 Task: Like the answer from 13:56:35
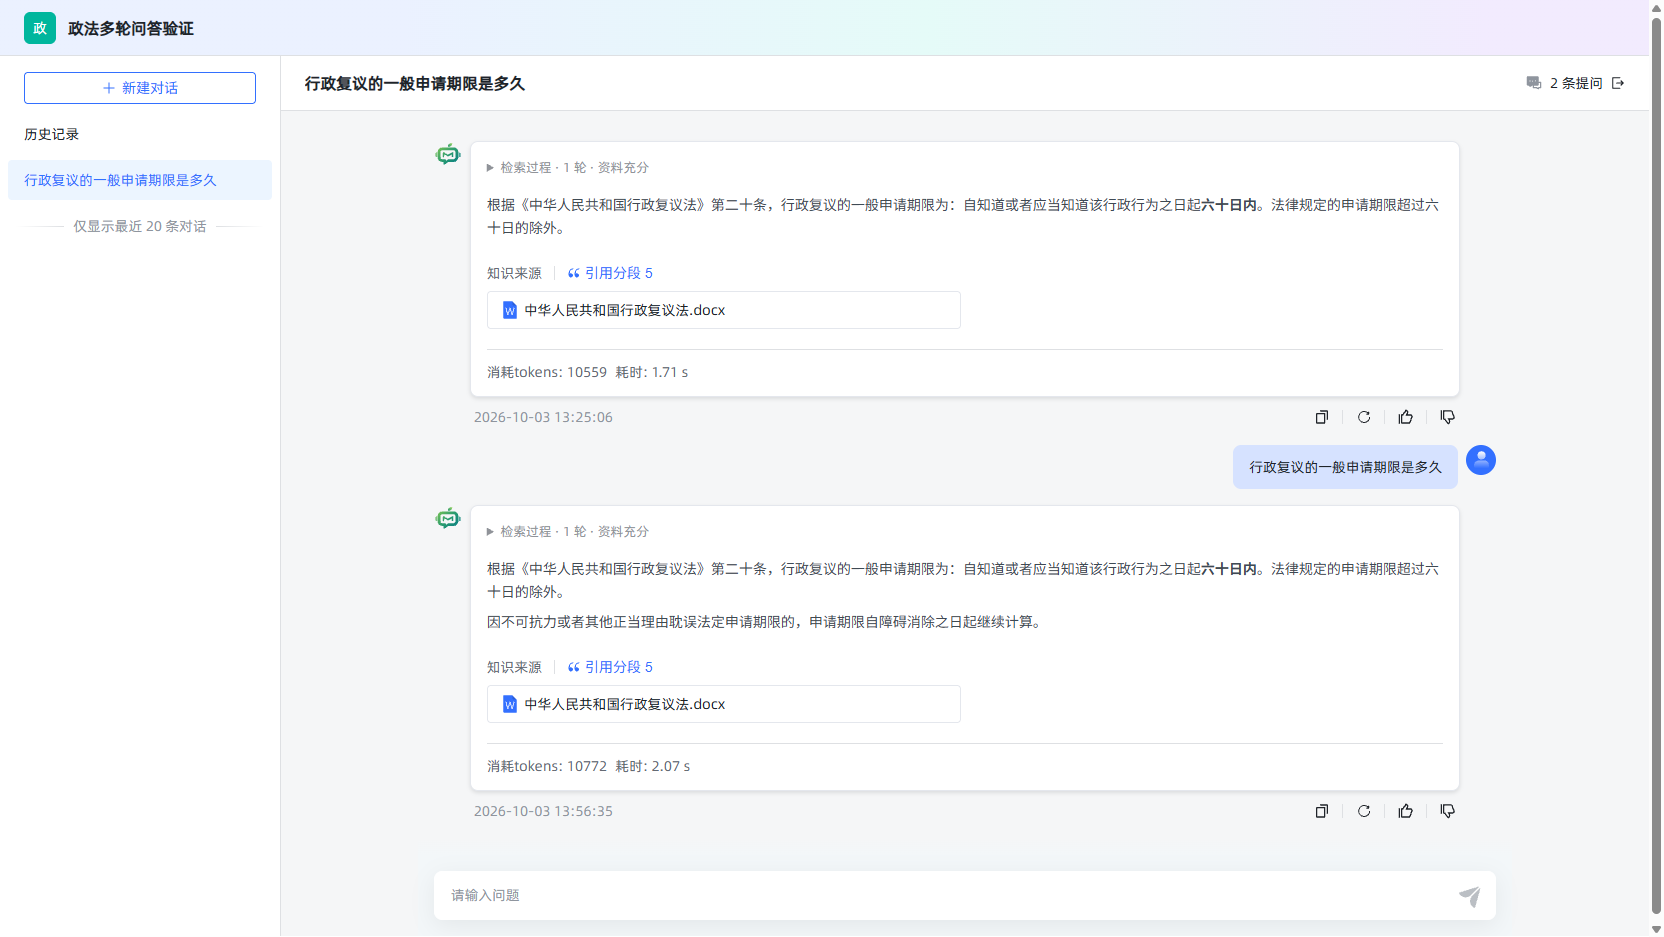(x=1406, y=811)
